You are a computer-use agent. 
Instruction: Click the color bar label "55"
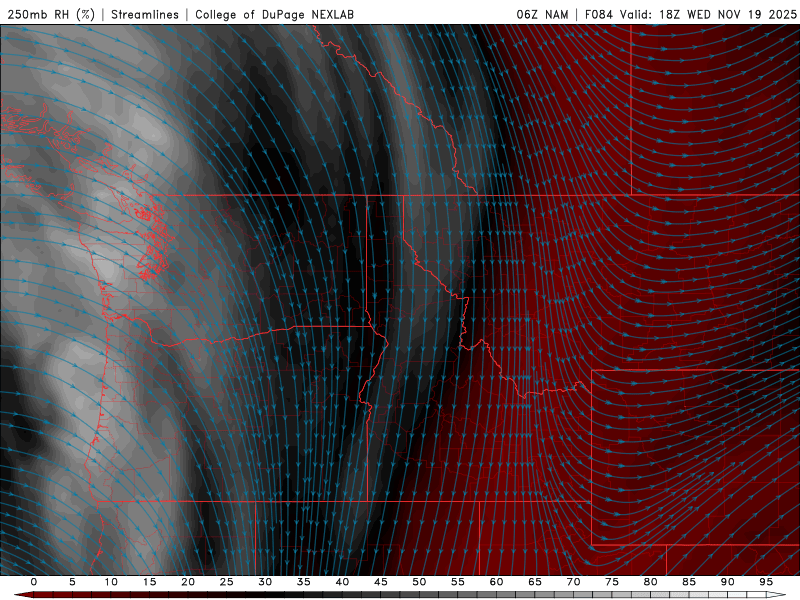click(x=458, y=582)
